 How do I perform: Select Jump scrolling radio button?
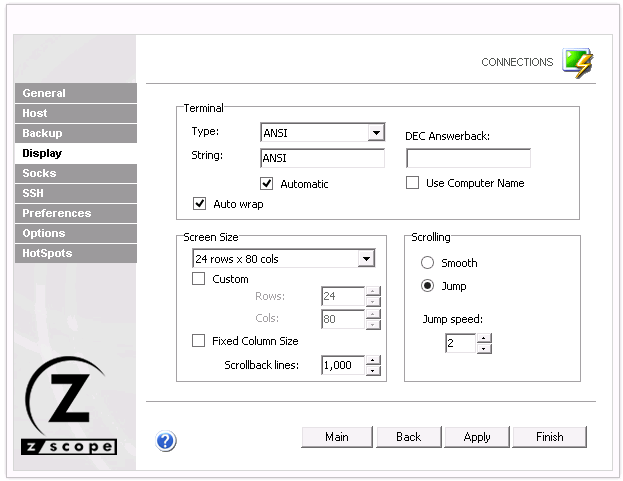[427, 286]
